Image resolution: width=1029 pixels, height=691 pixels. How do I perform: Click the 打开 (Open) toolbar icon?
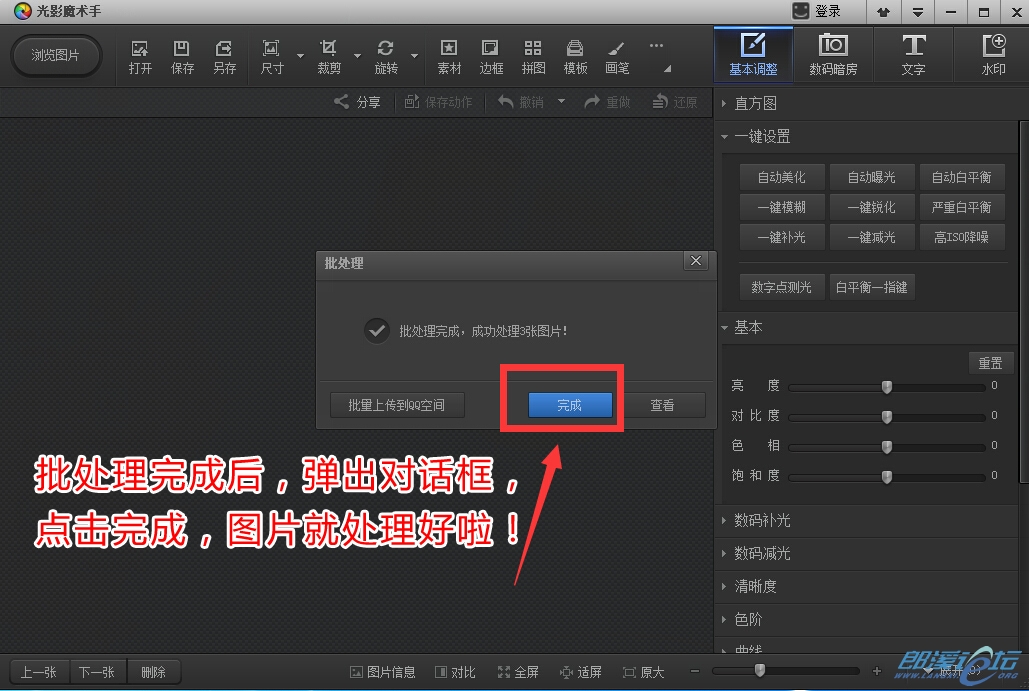coord(140,56)
